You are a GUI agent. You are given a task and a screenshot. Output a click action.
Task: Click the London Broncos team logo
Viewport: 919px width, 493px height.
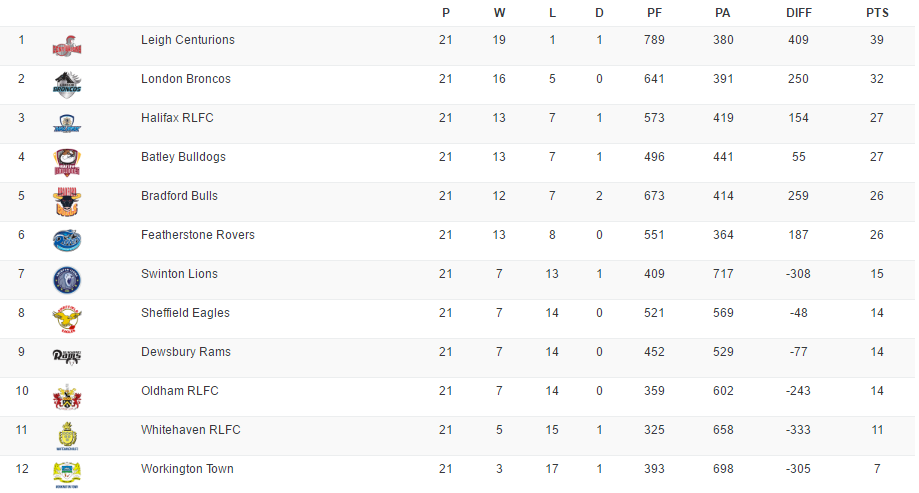click(67, 84)
